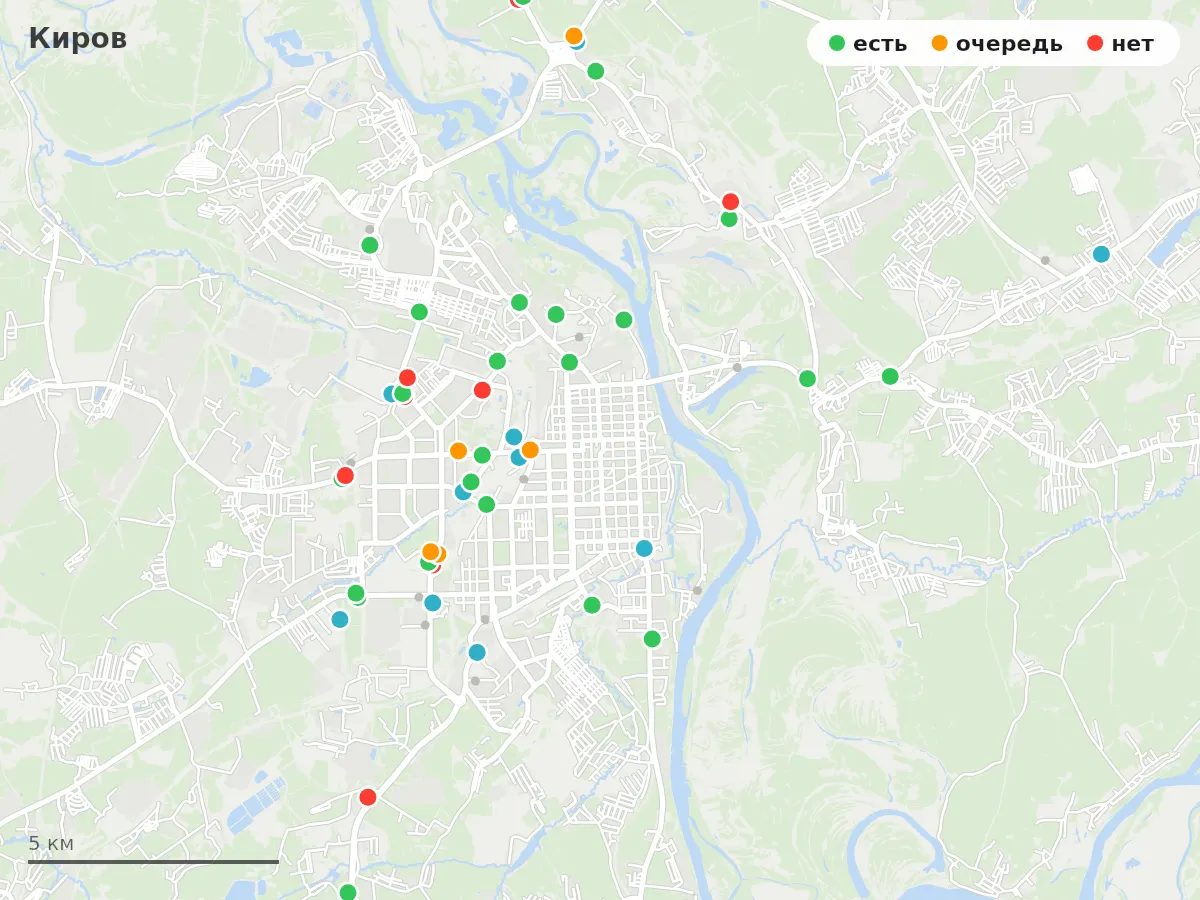
Task: Open the green marker at the bottom map edge
Action: [348, 892]
